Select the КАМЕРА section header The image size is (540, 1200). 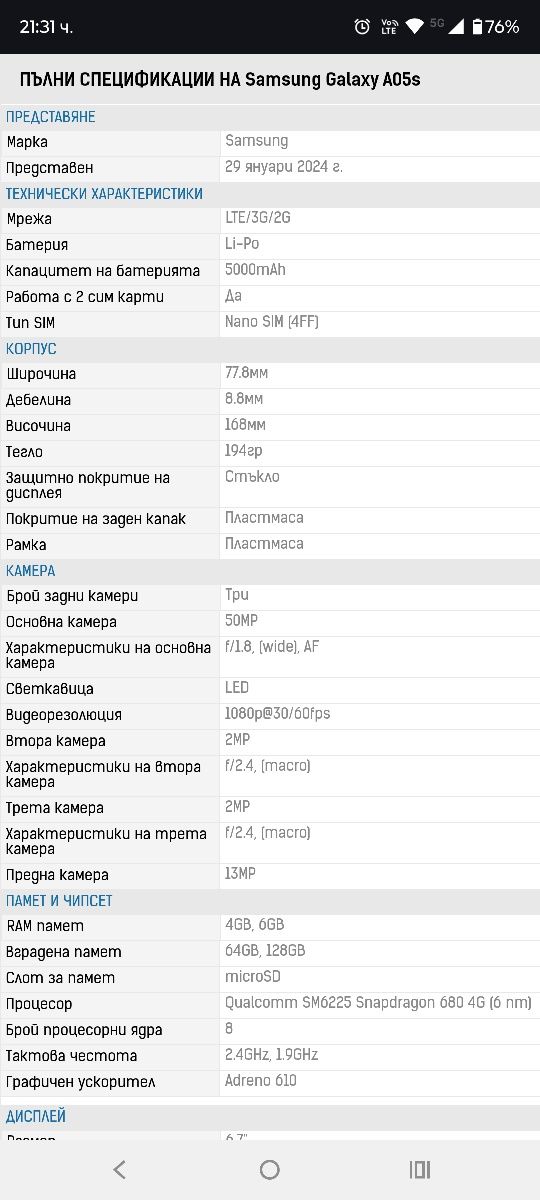[x=31, y=571]
